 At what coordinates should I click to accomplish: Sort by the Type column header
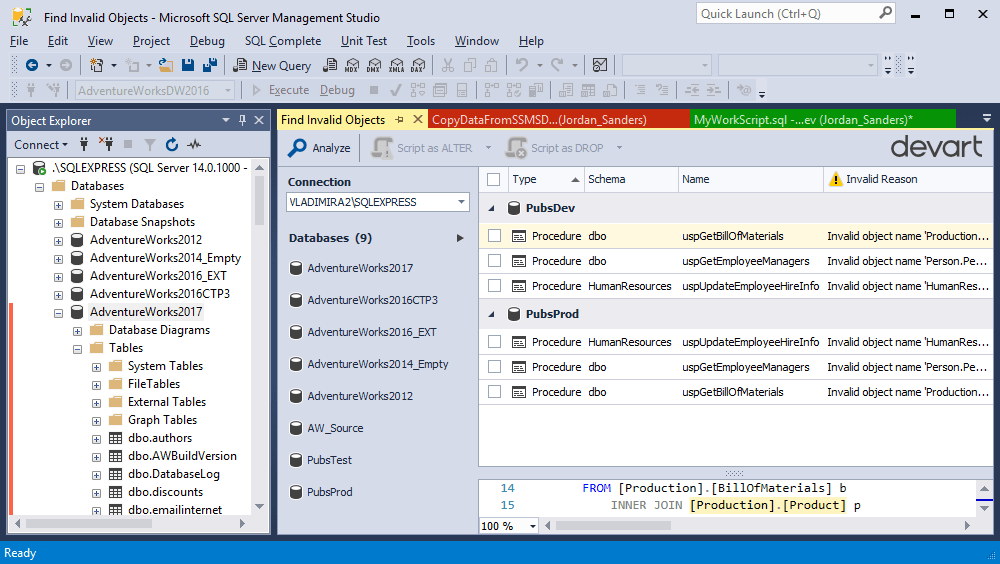point(545,179)
